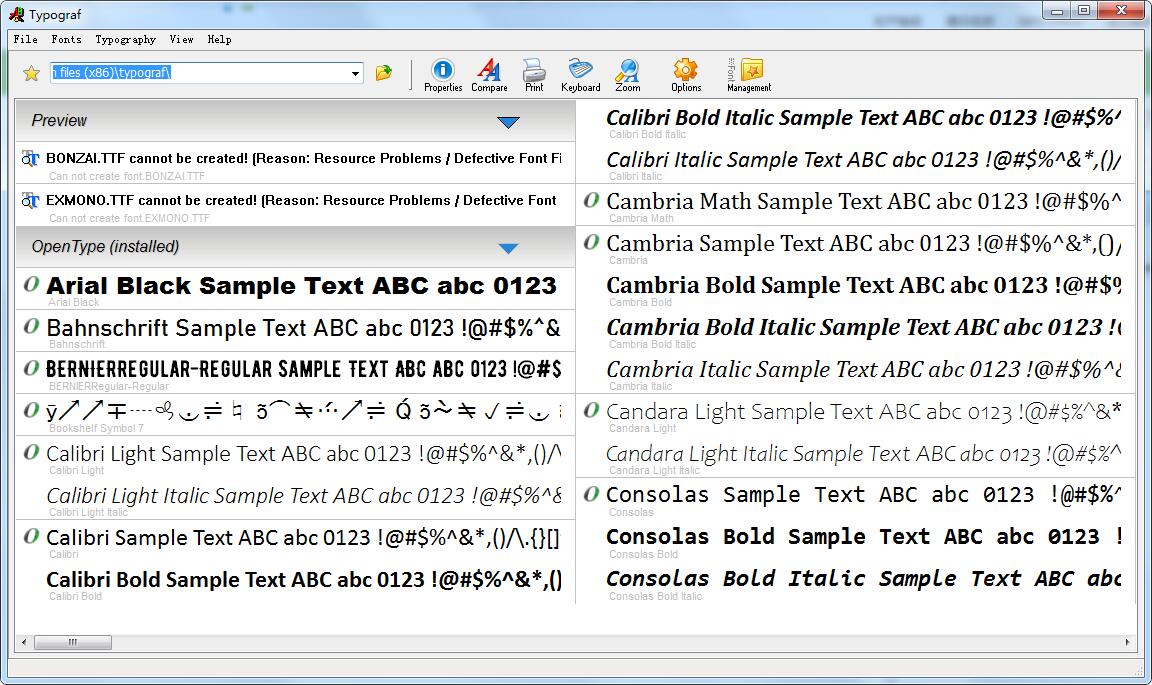The height and width of the screenshot is (685, 1152).
Task: Select the Arial Black sample text
Action: point(301,285)
